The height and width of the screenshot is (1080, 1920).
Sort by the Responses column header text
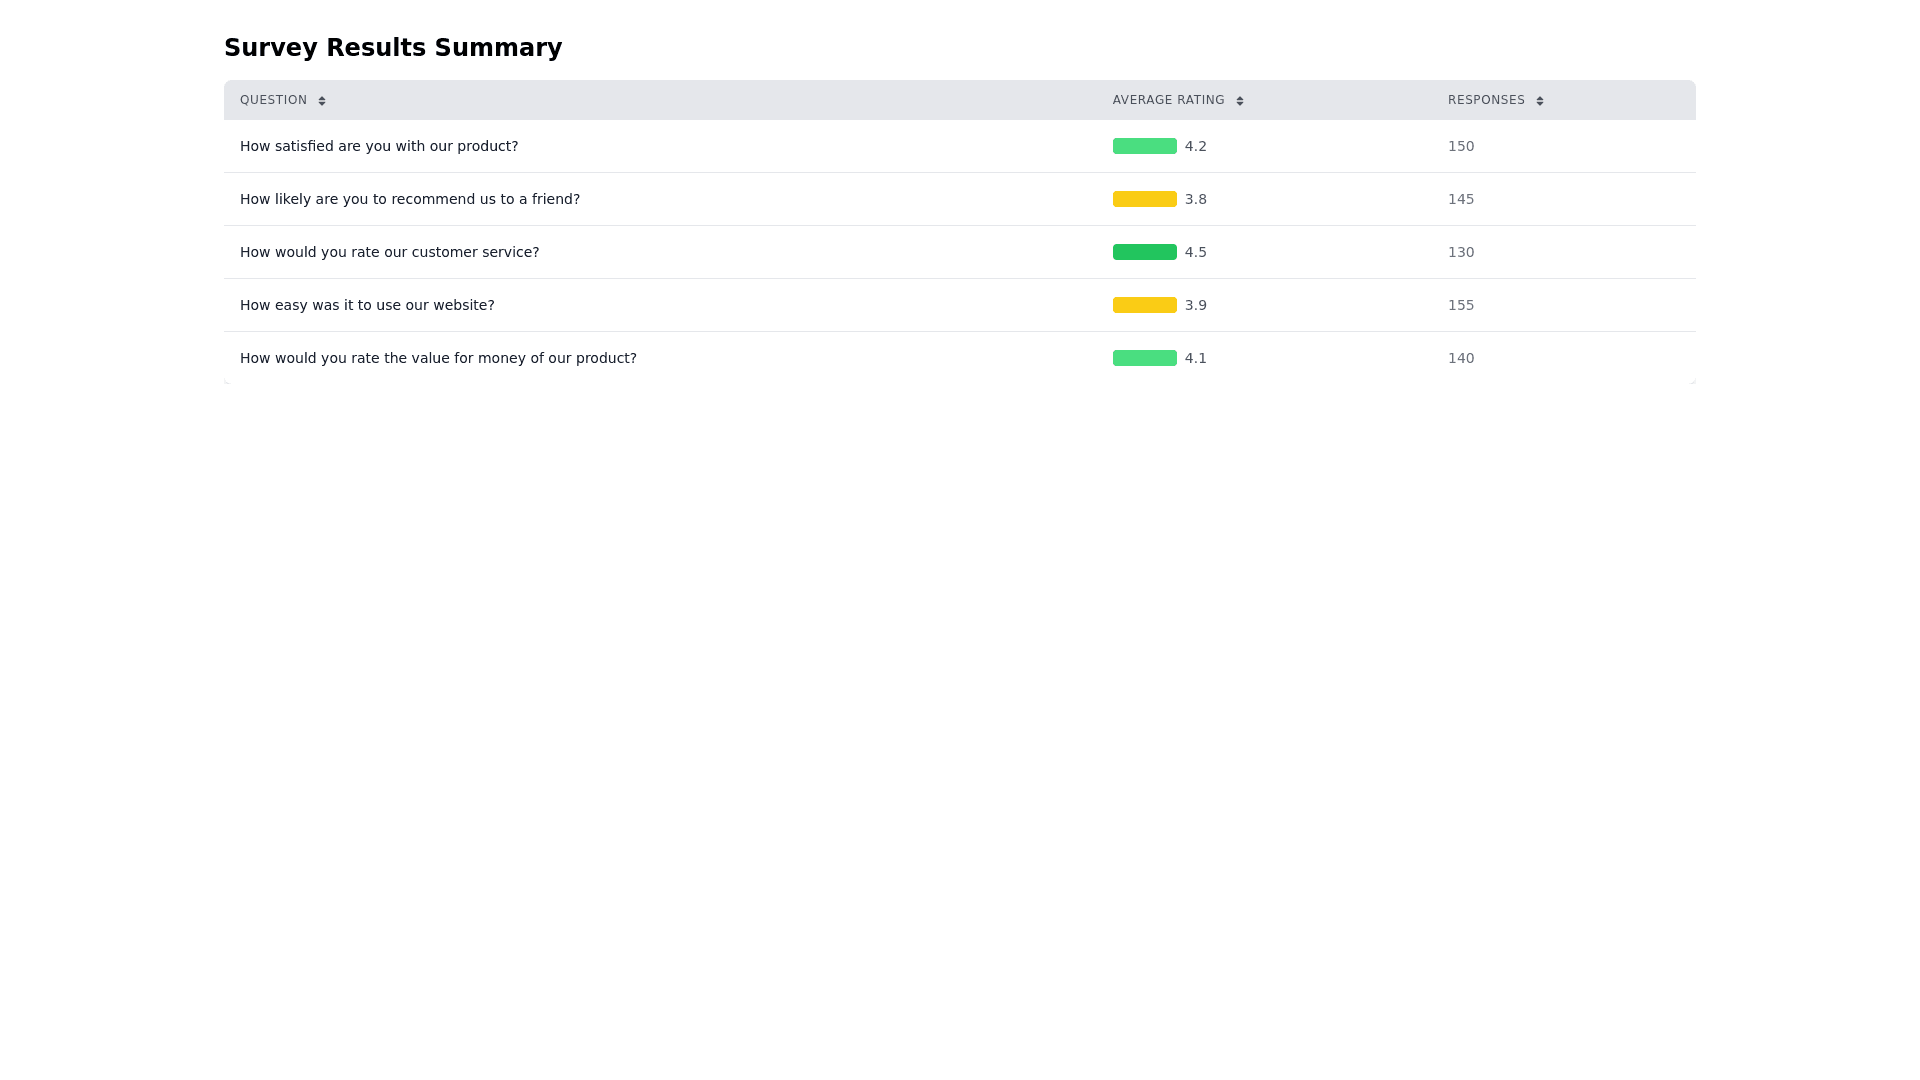tap(1486, 100)
